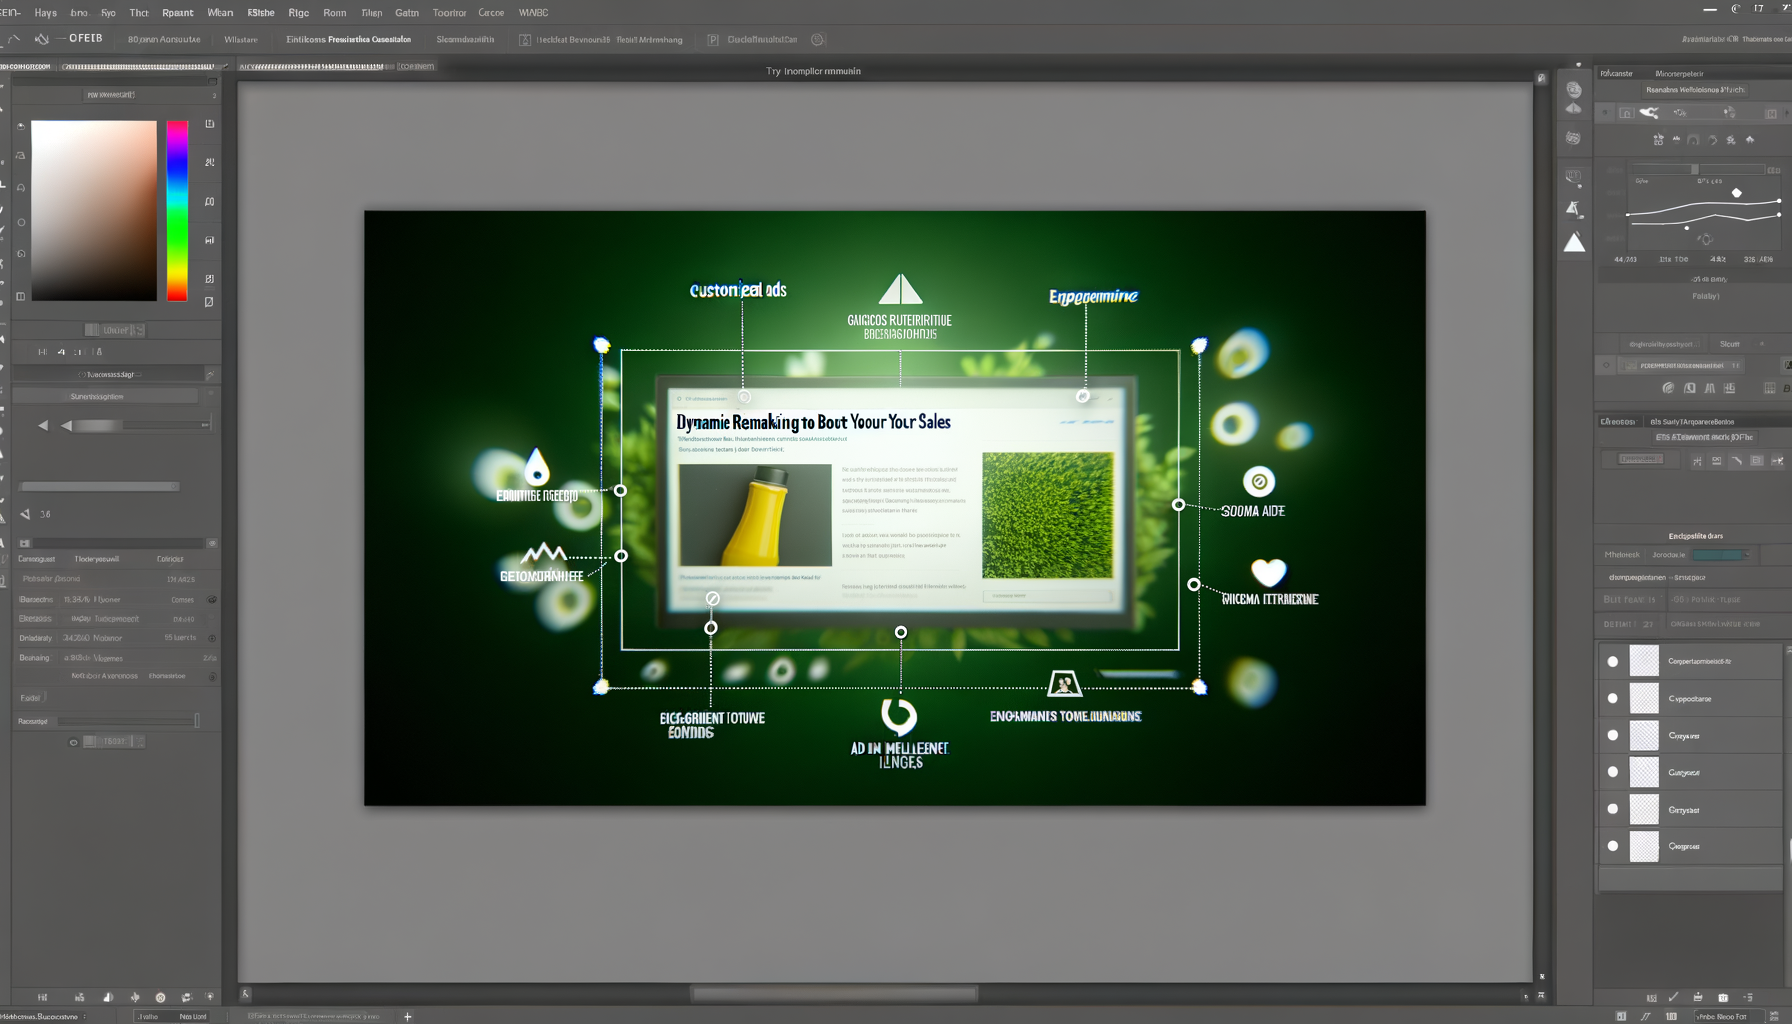Viewport: 1792px width, 1024px height.
Task: Click the Slout button in the right panel
Action: 1730,343
